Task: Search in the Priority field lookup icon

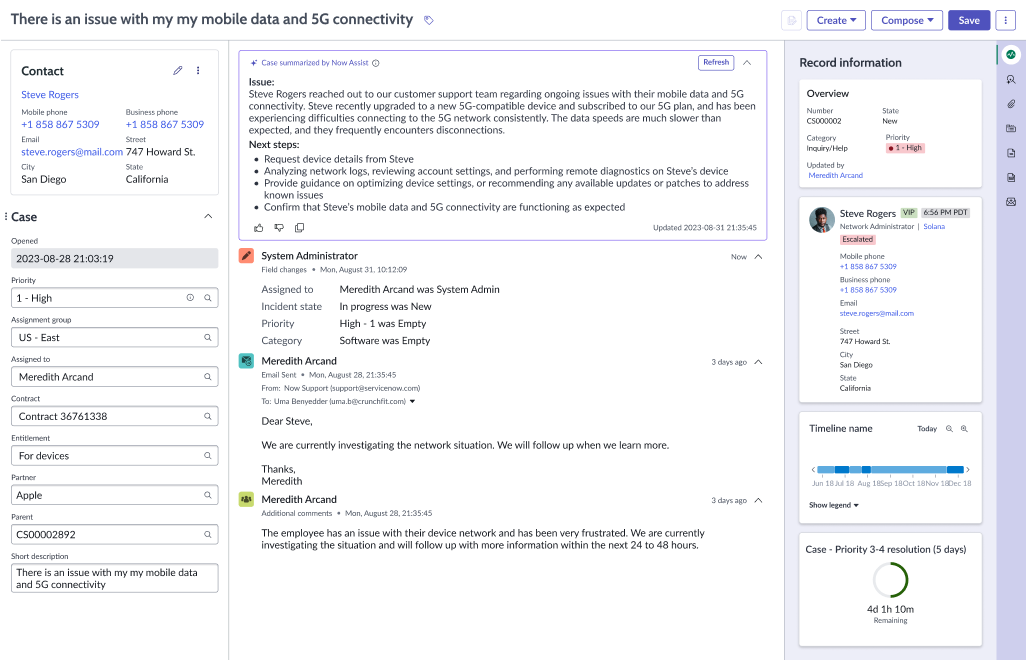Action: 207,298
